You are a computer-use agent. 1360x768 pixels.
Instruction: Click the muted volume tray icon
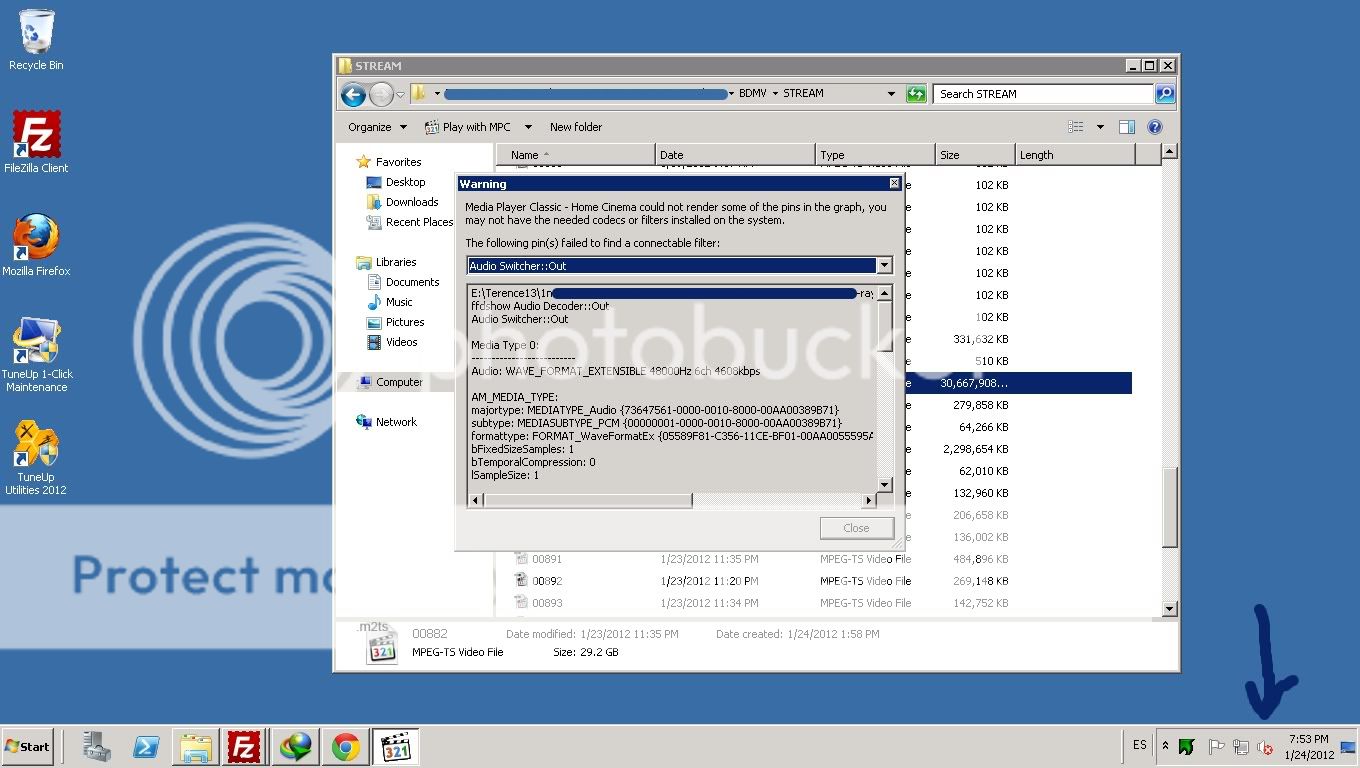point(1265,746)
